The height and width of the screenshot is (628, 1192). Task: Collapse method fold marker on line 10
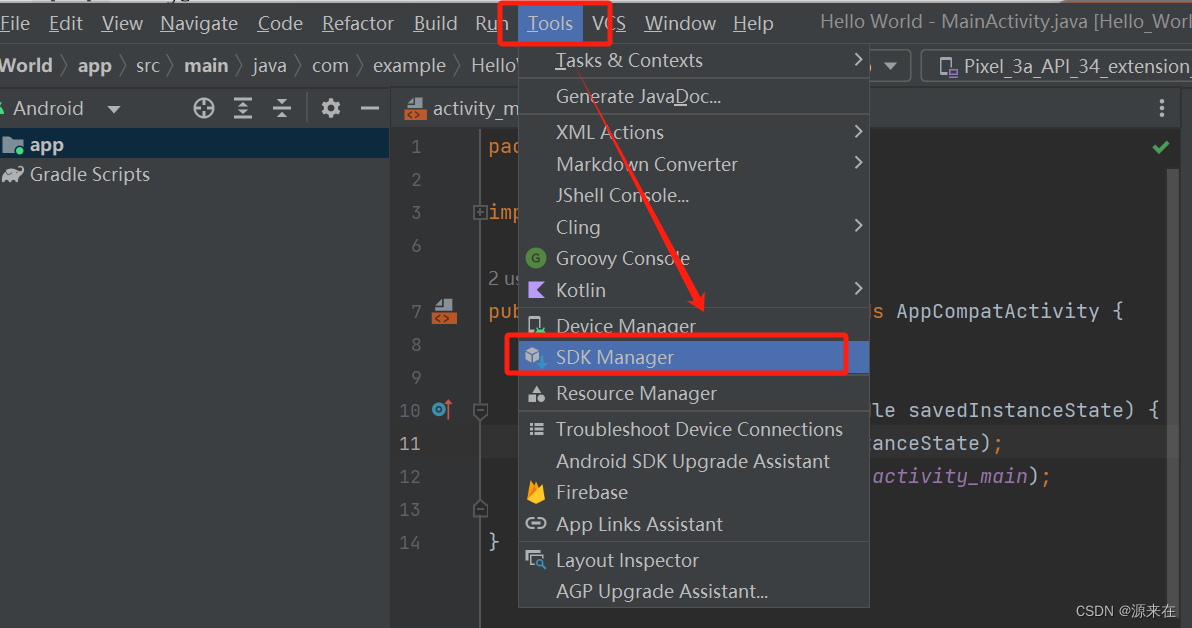tap(480, 411)
